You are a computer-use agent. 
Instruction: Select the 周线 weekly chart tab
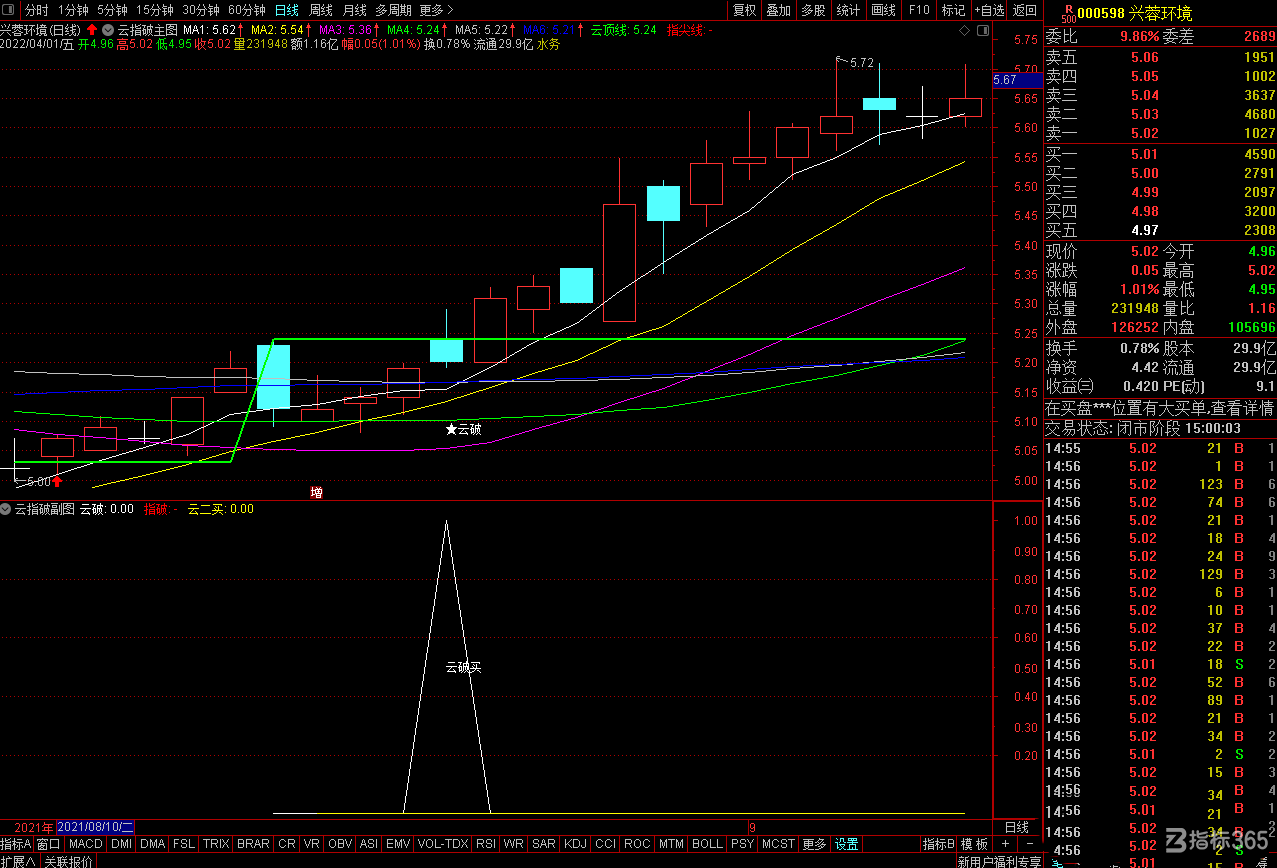320,10
